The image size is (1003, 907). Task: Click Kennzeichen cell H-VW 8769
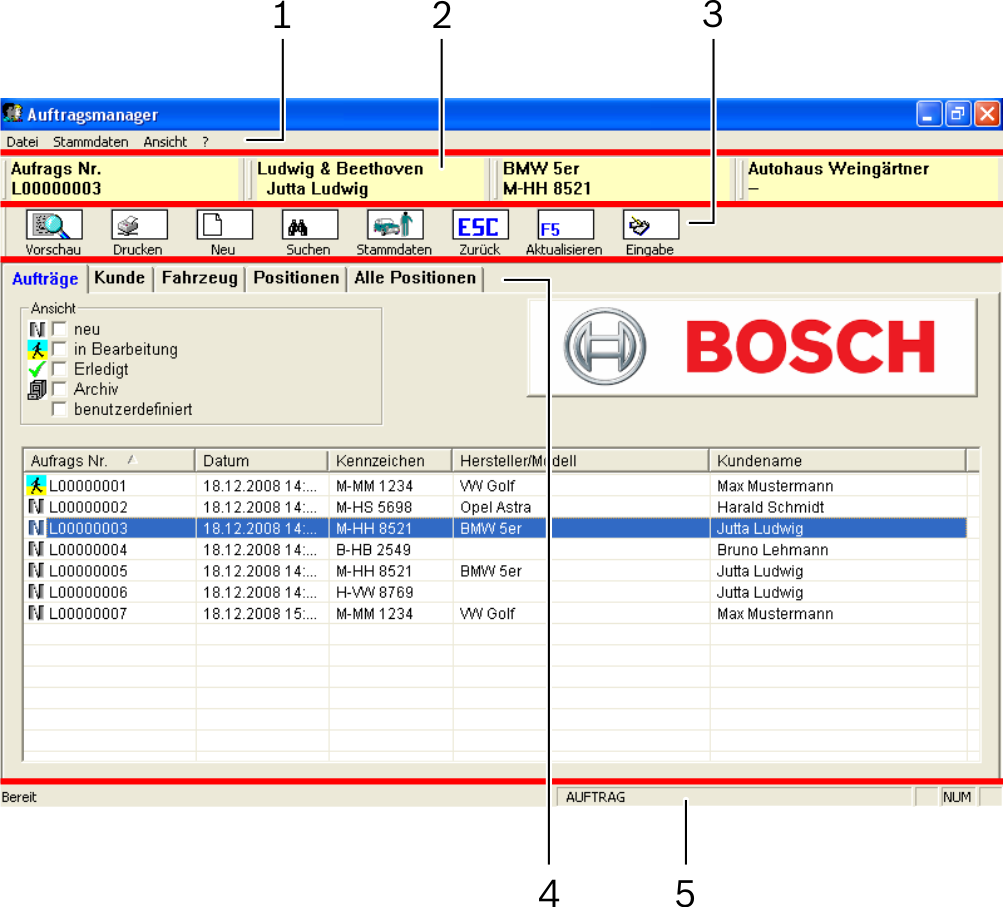tap(375, 592)
